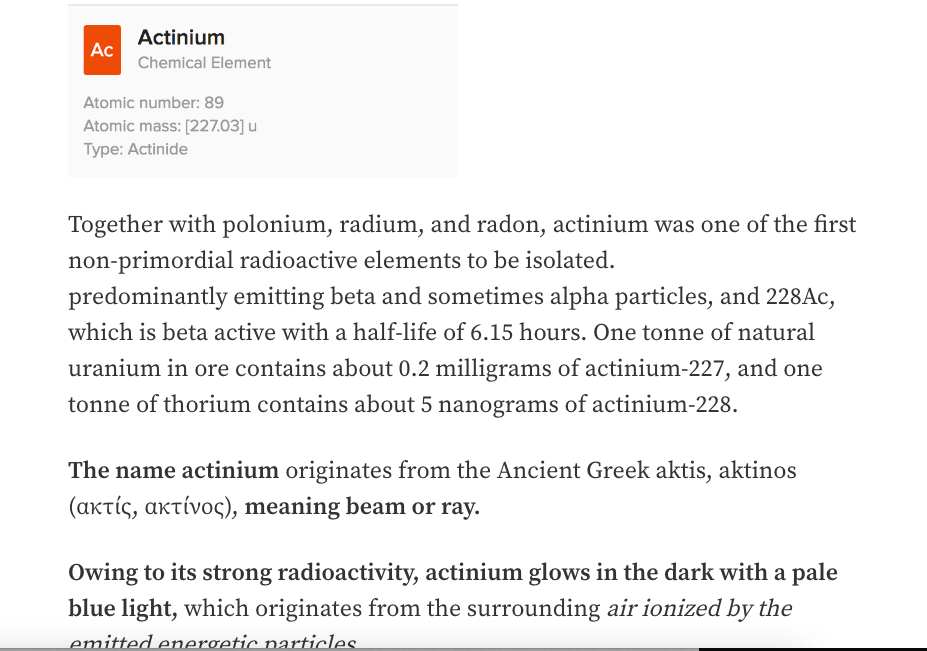Click the Type: Actinide line

135,149
